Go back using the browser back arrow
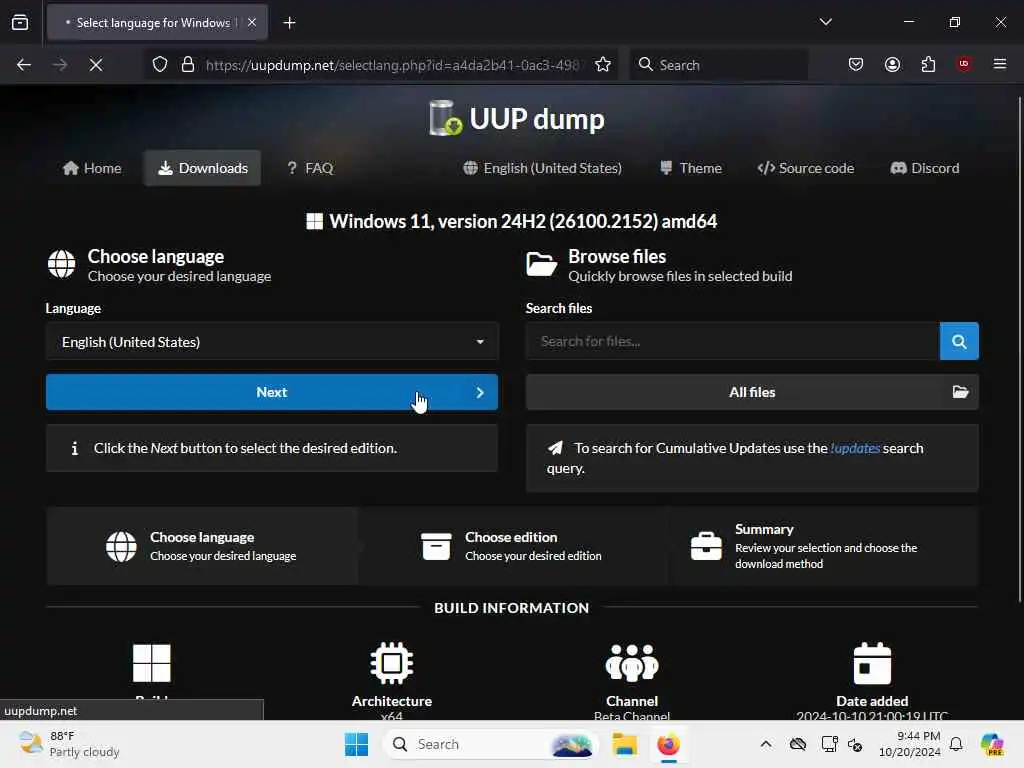1024x768 pixels. (24, 65)
